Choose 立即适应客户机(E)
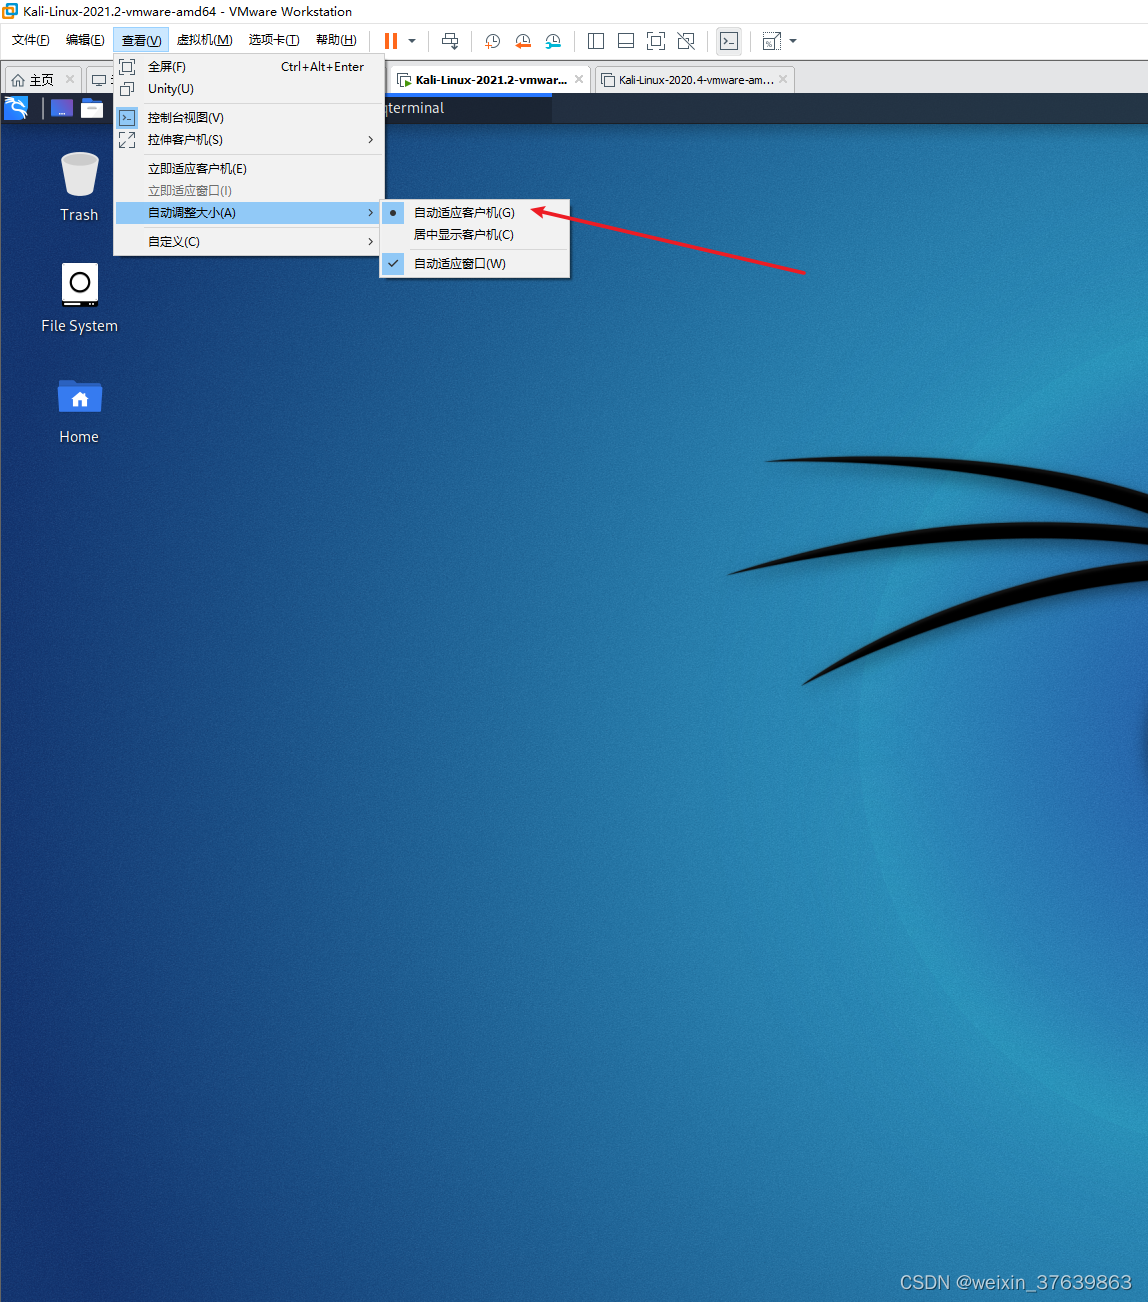The width and height of the screenshot is (1148, 1302). point(249,169)
